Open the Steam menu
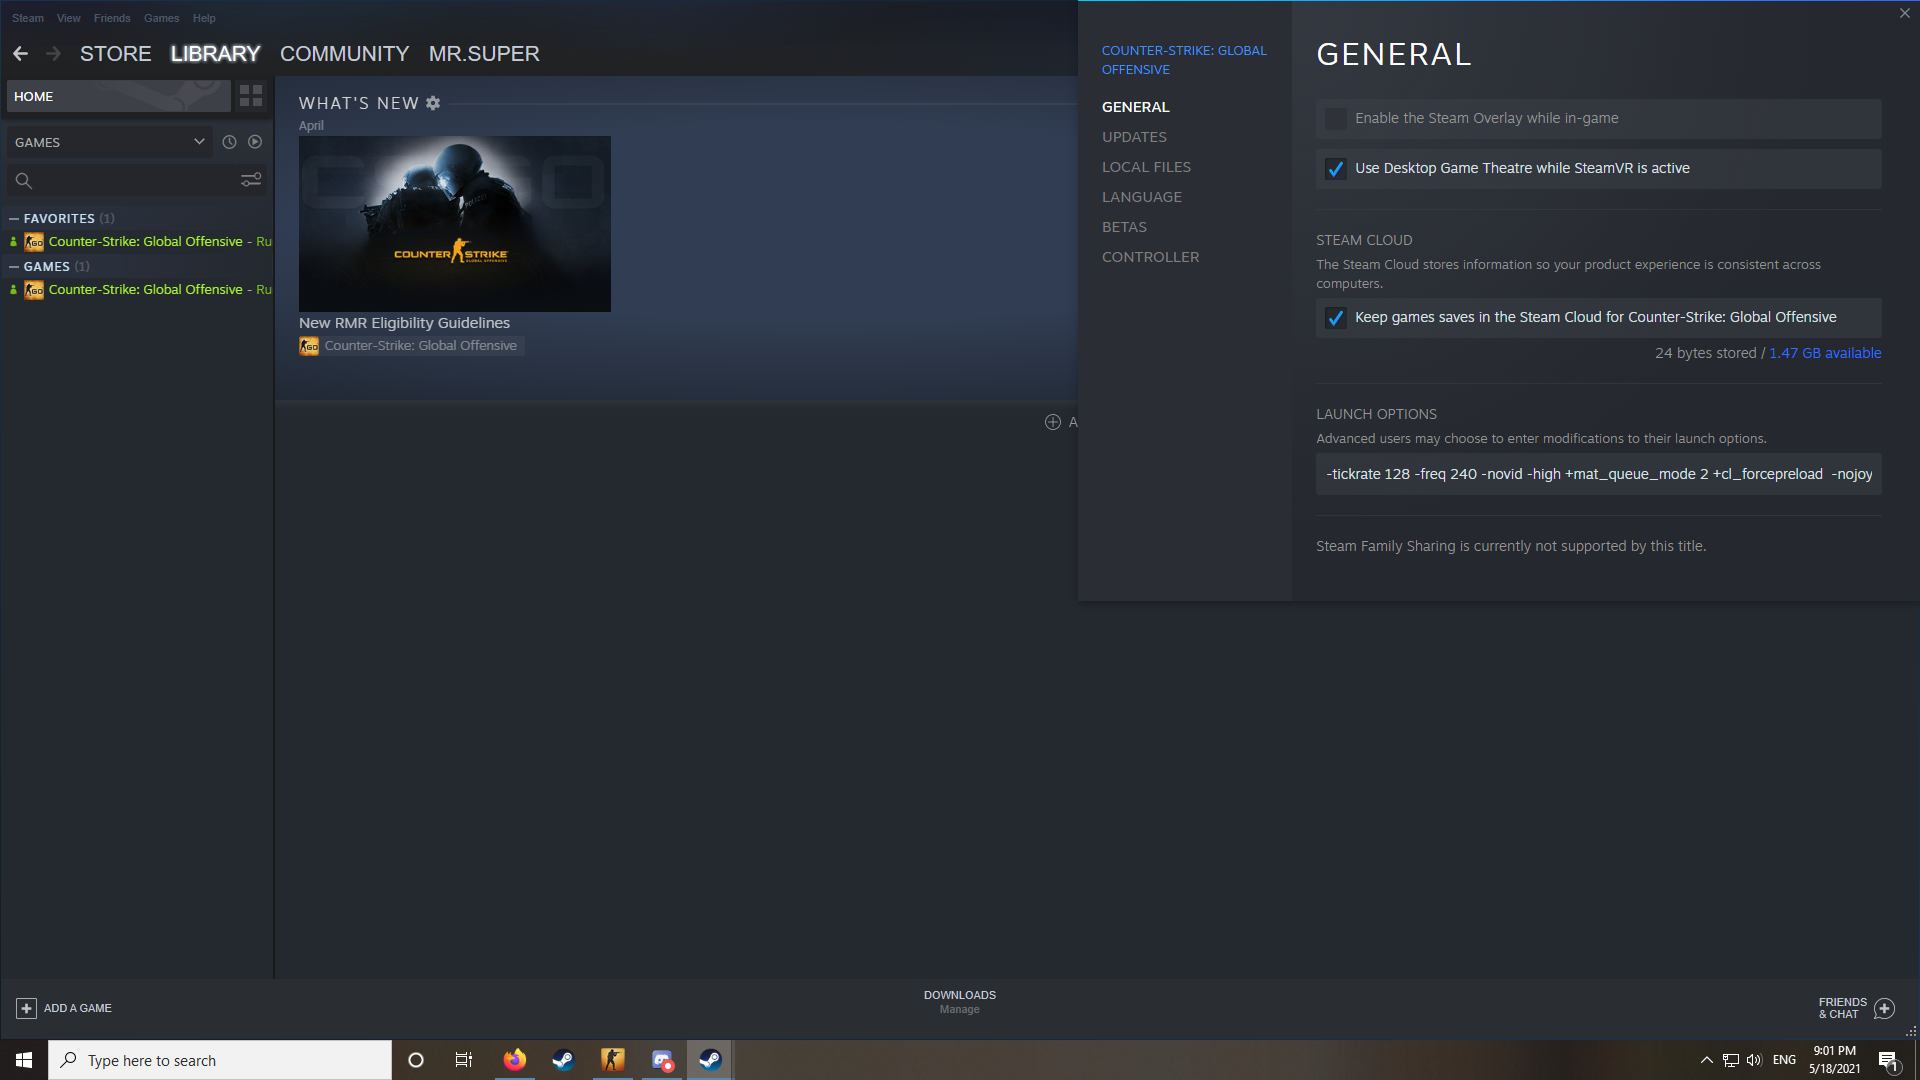Image resolution: width=1920 pixels, height=1080 pixels. pos(27,18)
